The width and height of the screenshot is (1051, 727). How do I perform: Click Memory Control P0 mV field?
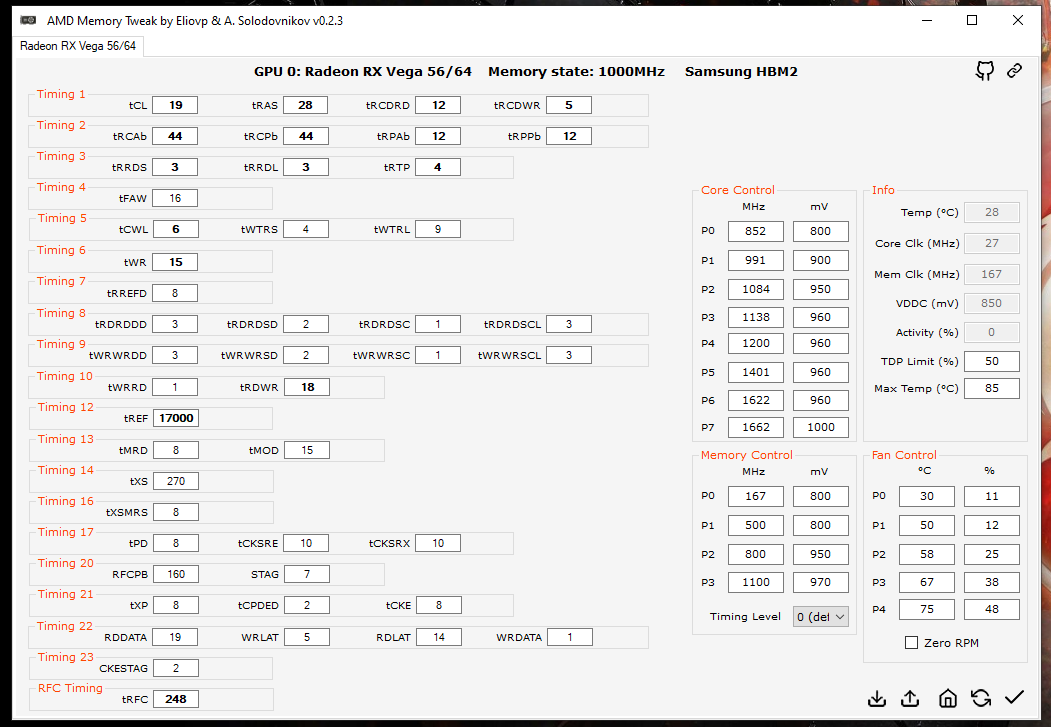[x=820, y=497]
